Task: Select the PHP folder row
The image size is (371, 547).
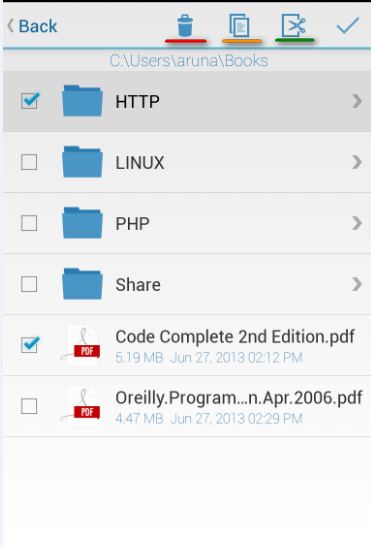Action: (x=187, y=223)
